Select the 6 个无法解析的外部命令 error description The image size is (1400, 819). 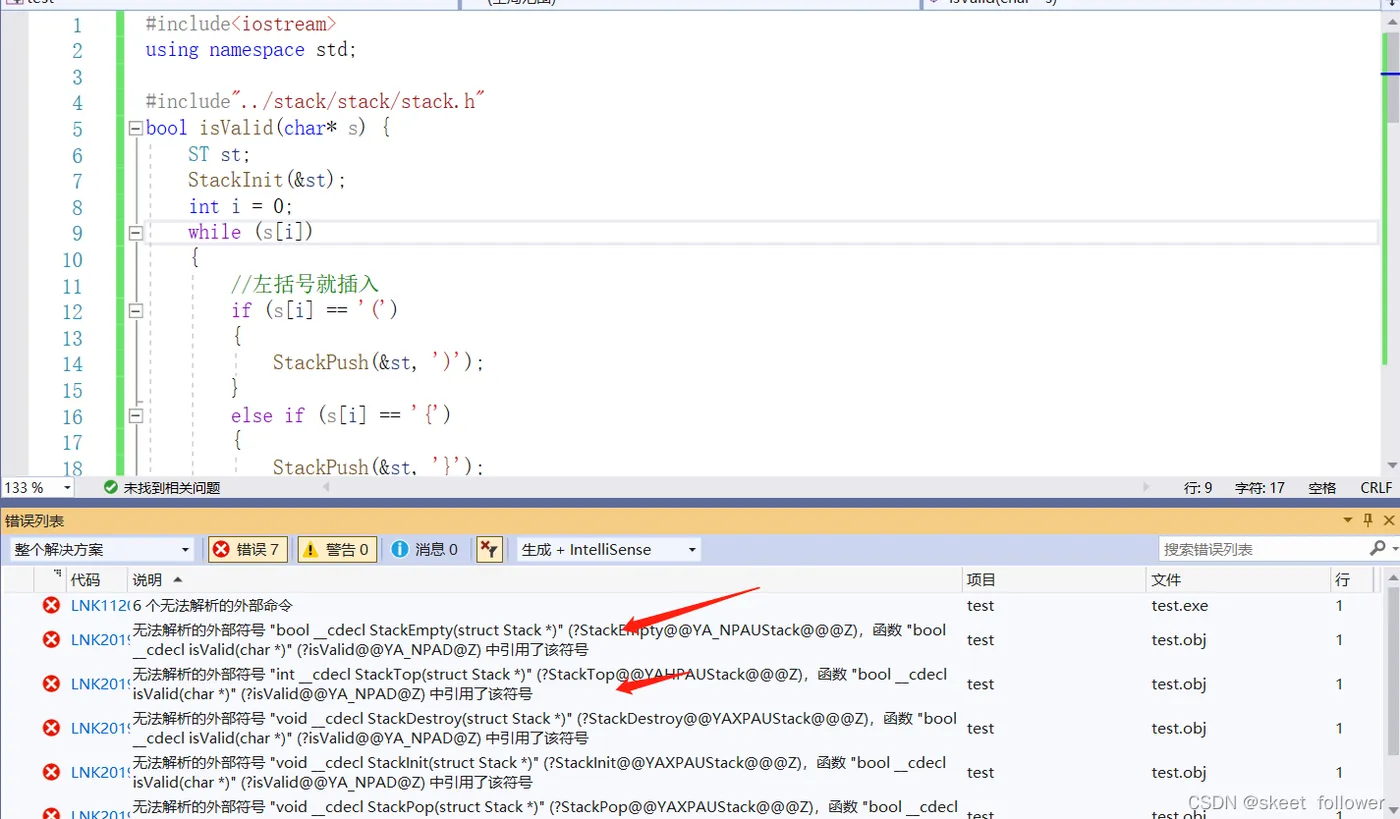[212, 606]
